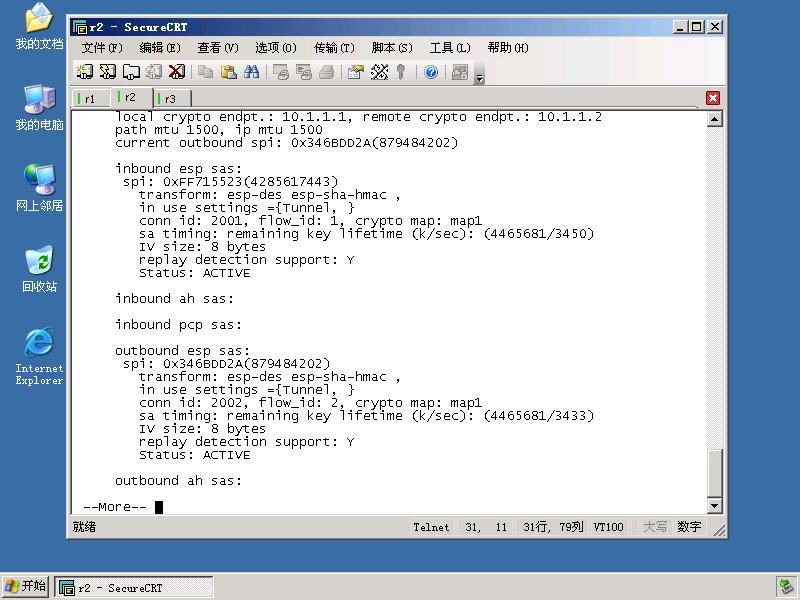Click r2 - SecureCRT taskbar button
The width and height of the screenshot is (800, 600).
click(x=134, y=588)
